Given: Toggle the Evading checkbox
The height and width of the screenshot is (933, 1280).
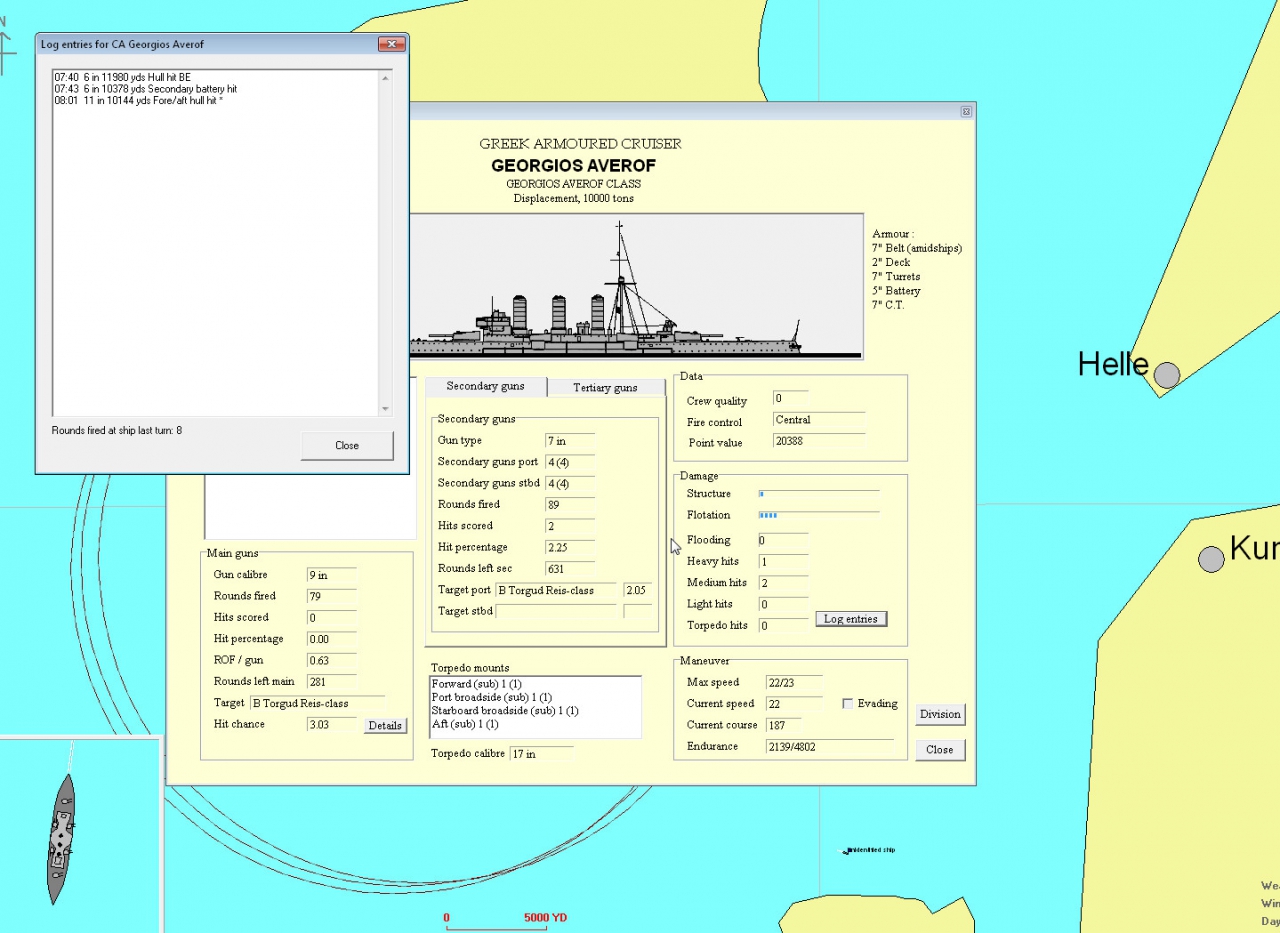Looking at the screenshot, I should (848, 704).
